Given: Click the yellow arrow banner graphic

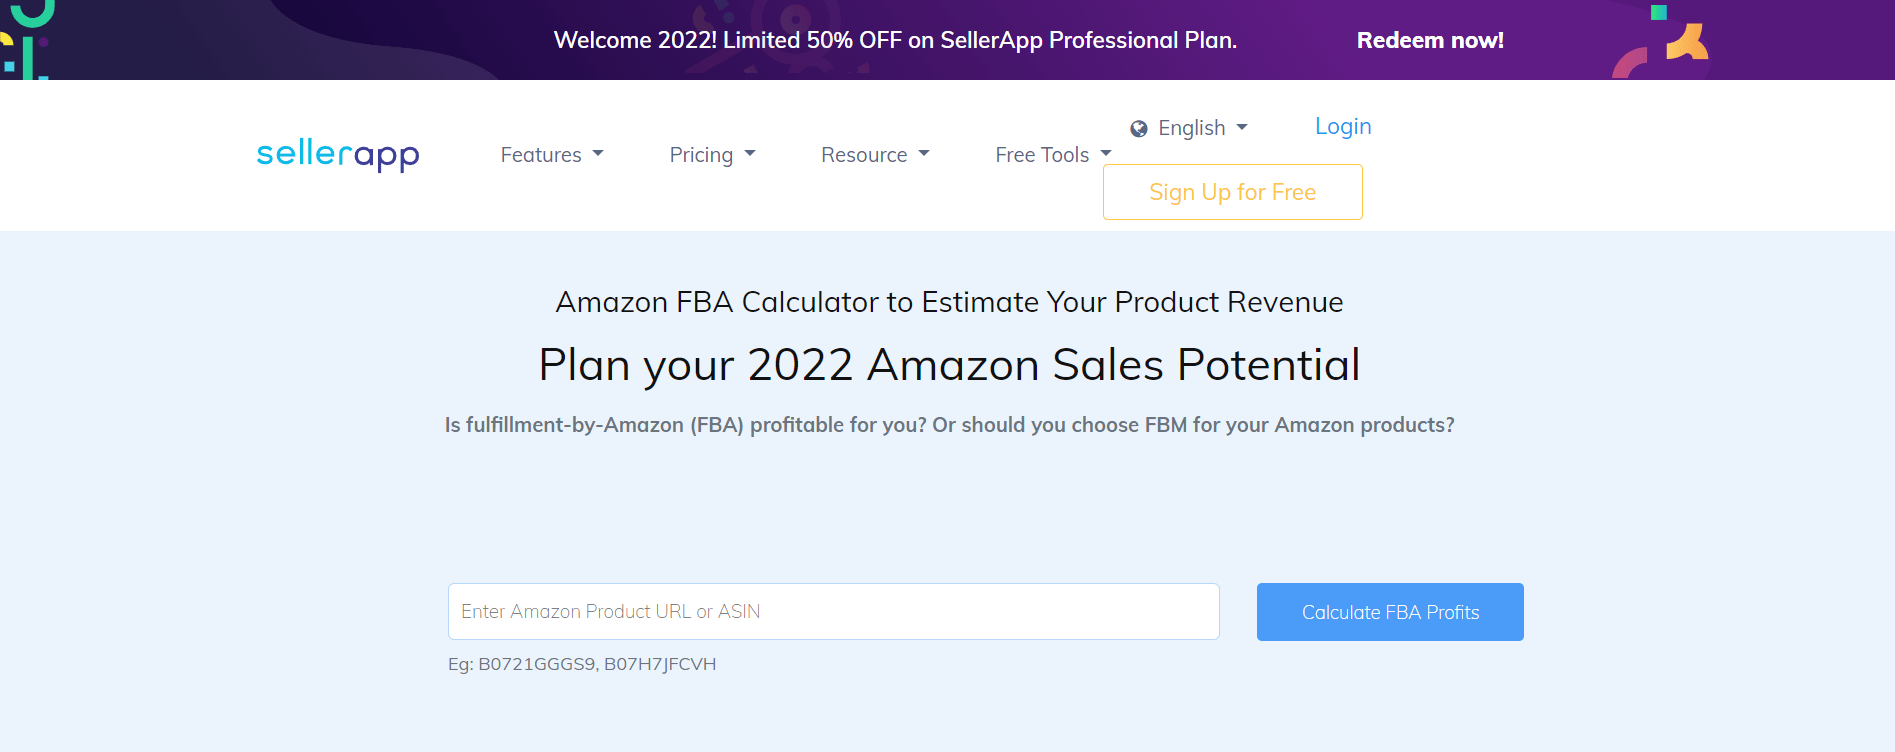Looking at the screenshot, I should pyautogui.click(x=1686, y=41).
